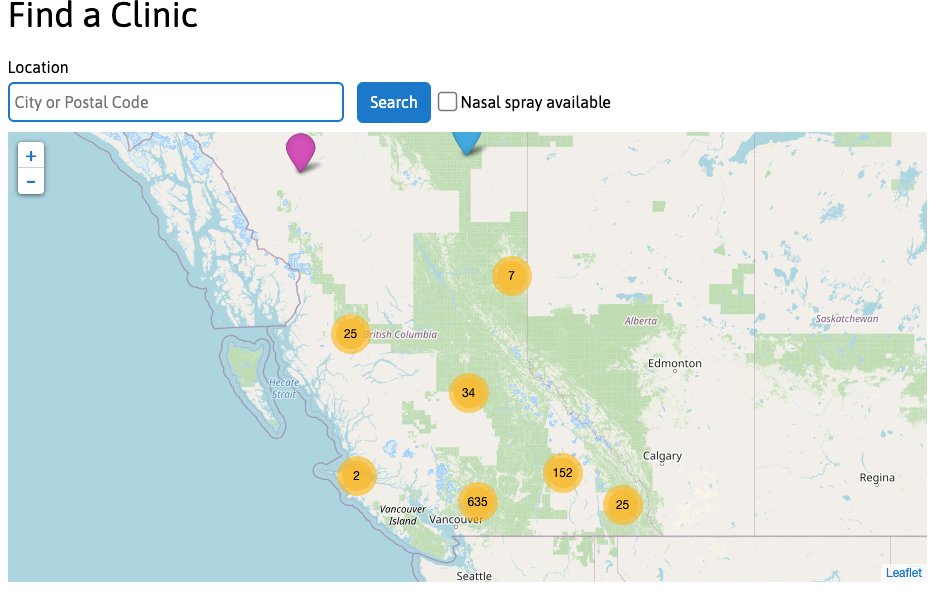Click the Calgary city label on map
Screen dimensions: 946x595
[662, 456]
